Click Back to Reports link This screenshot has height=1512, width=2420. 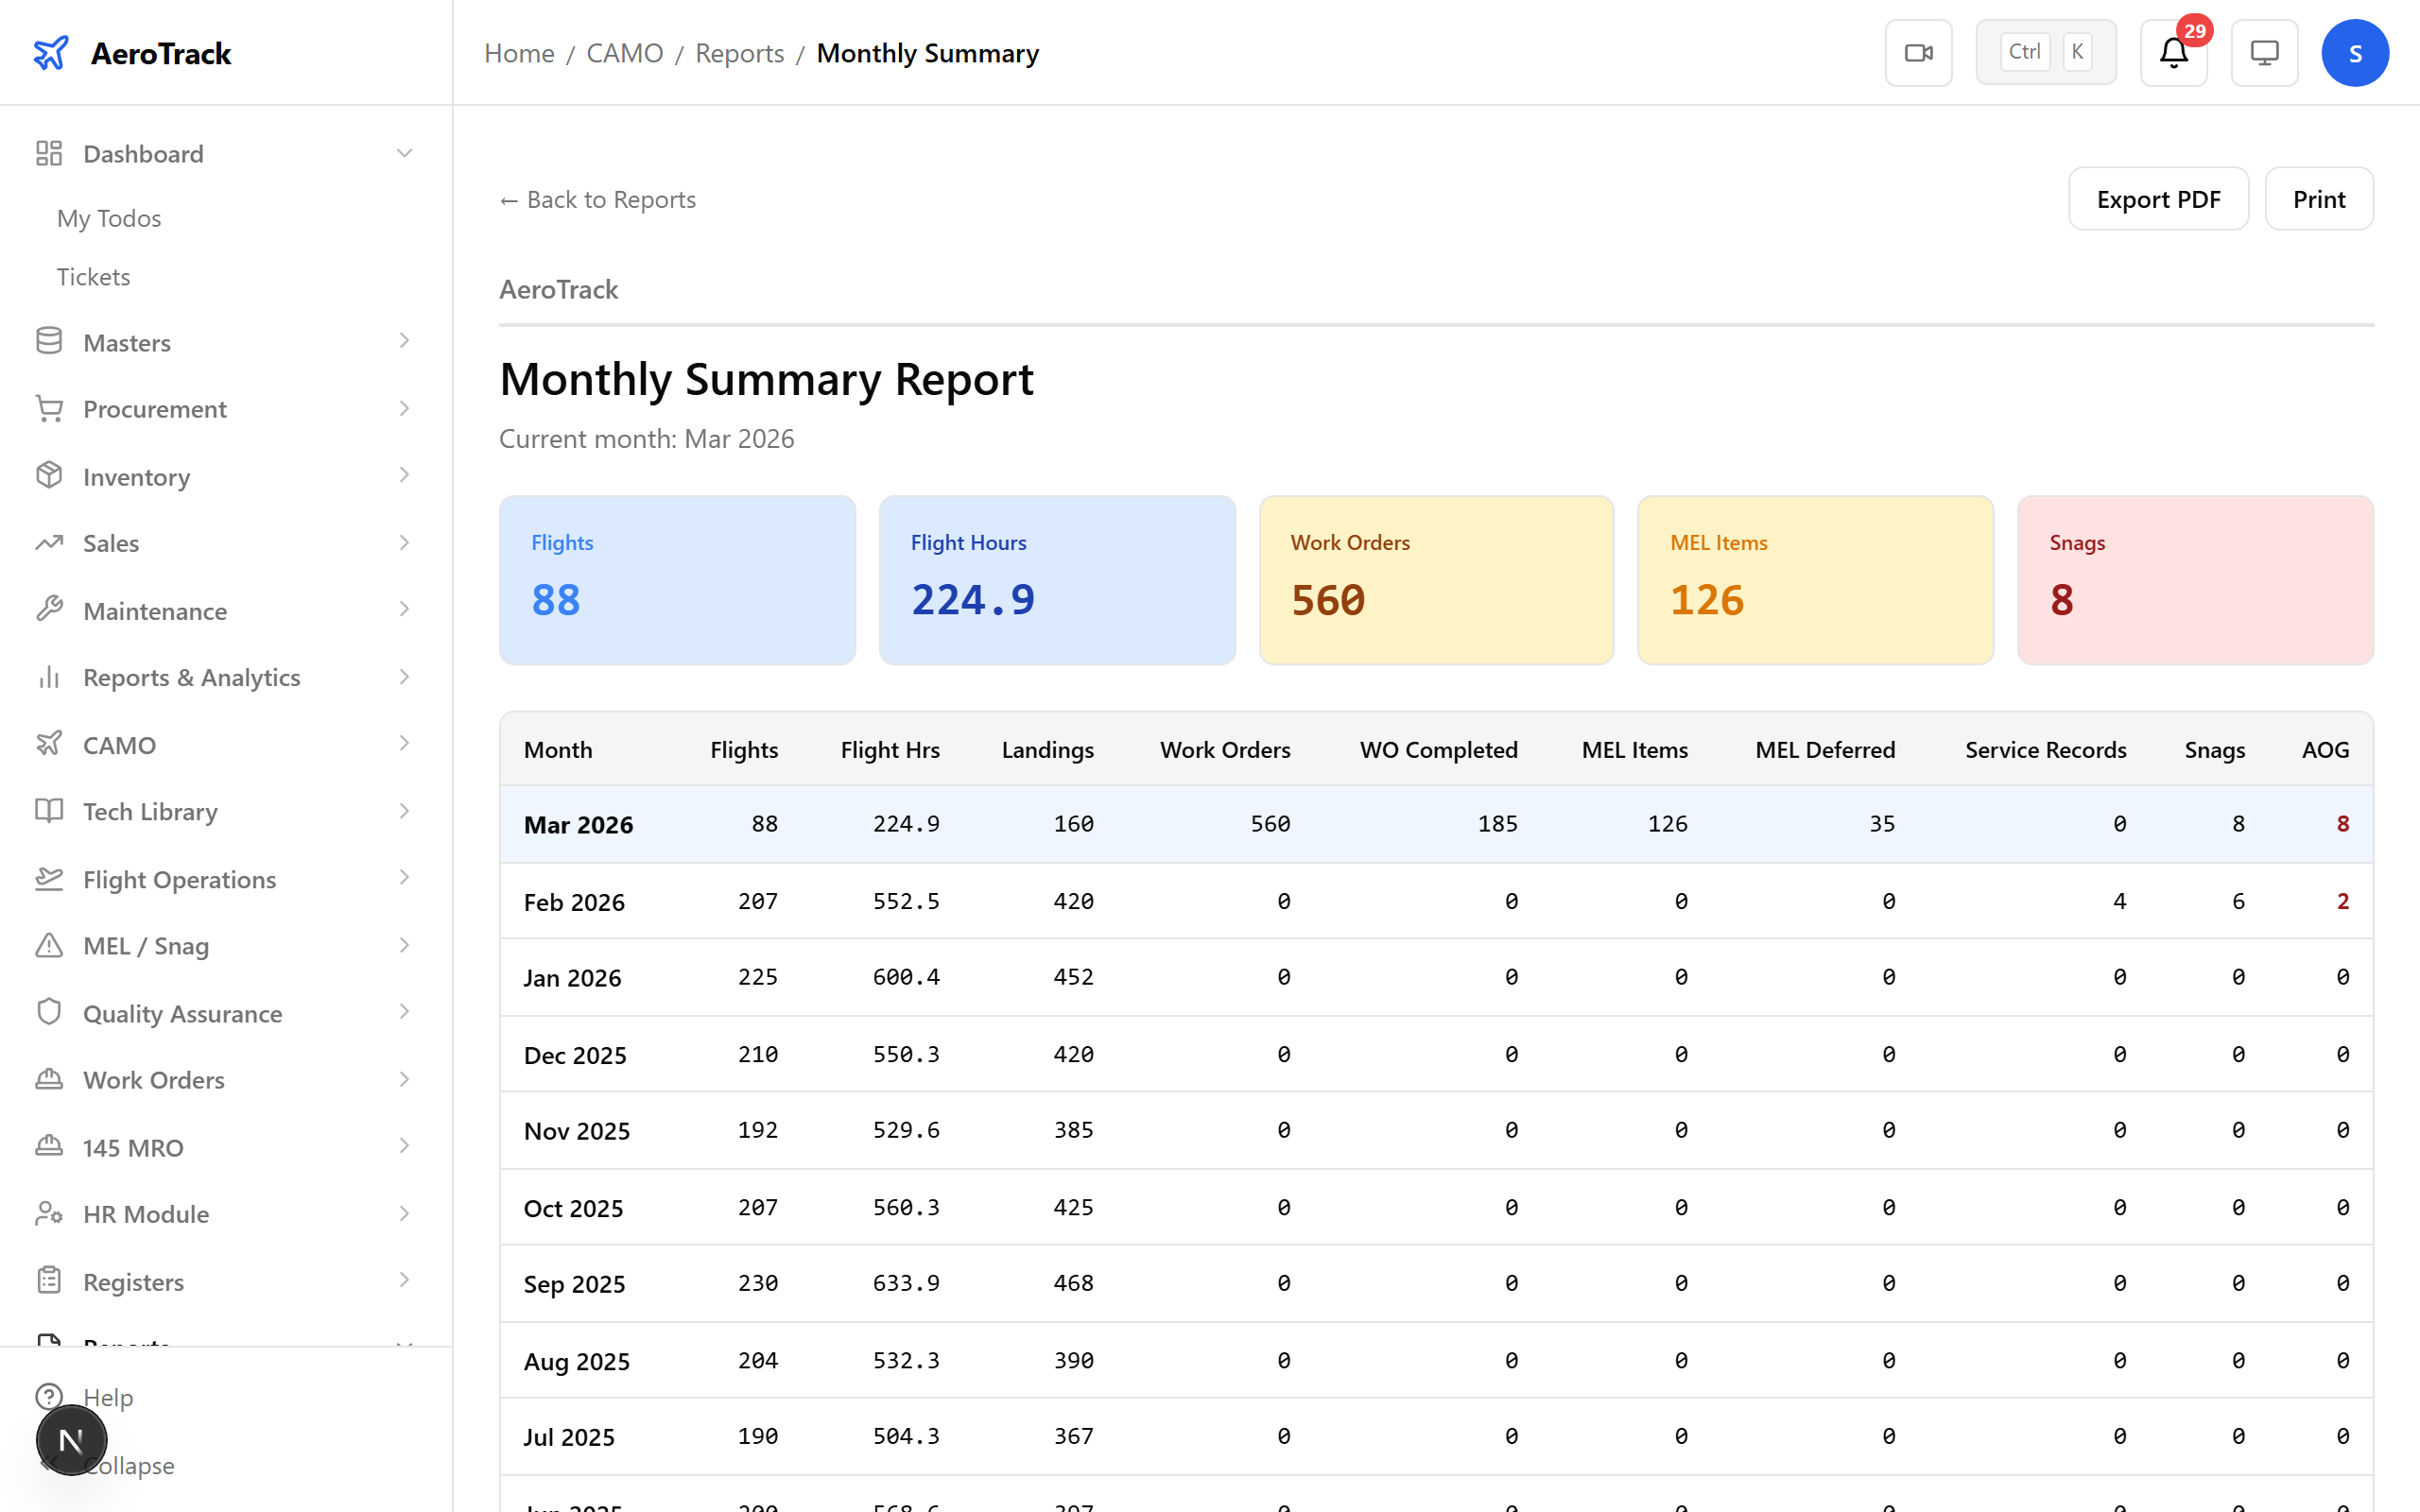[598, 199]
